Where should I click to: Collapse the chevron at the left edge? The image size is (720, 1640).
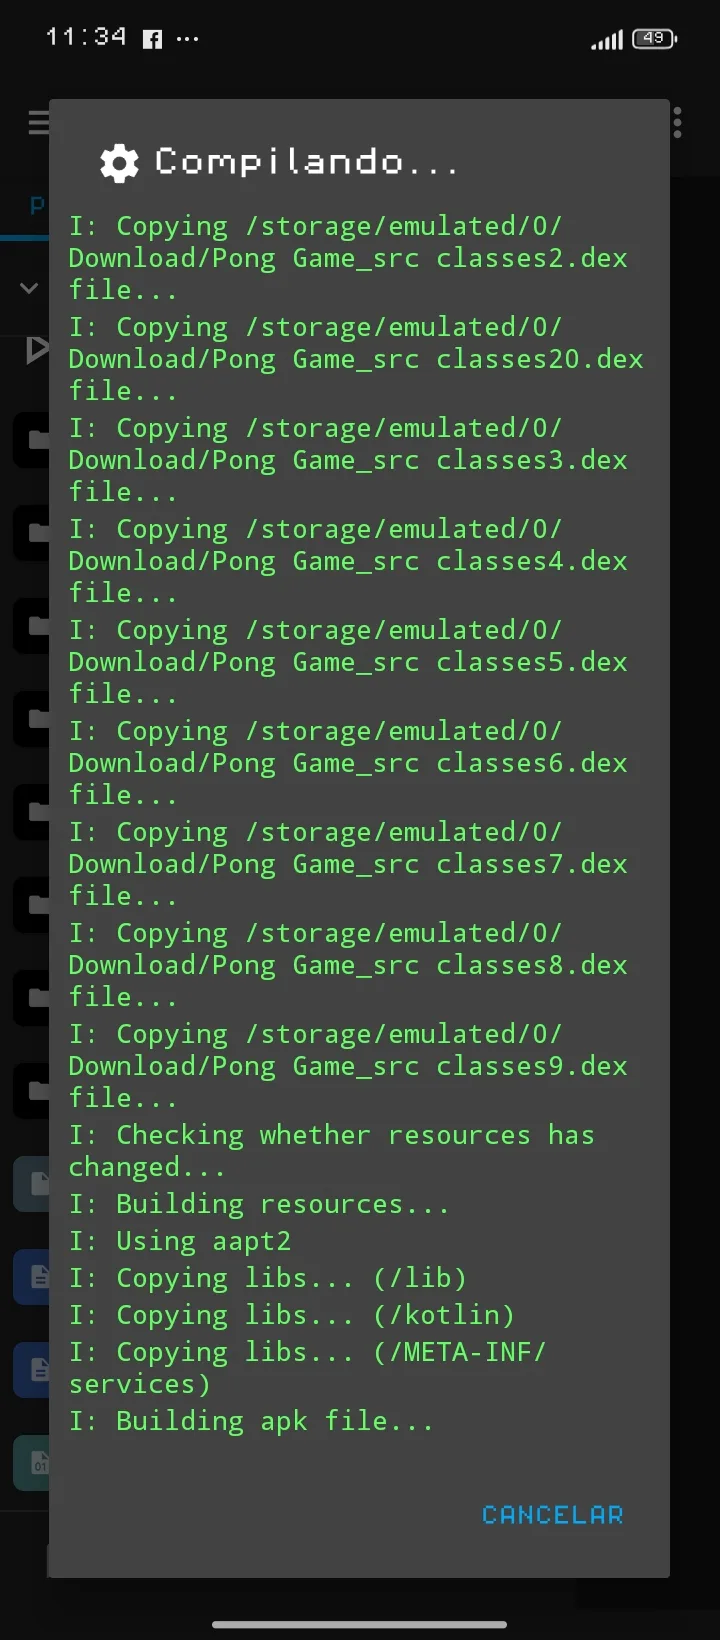click(29, 288)
